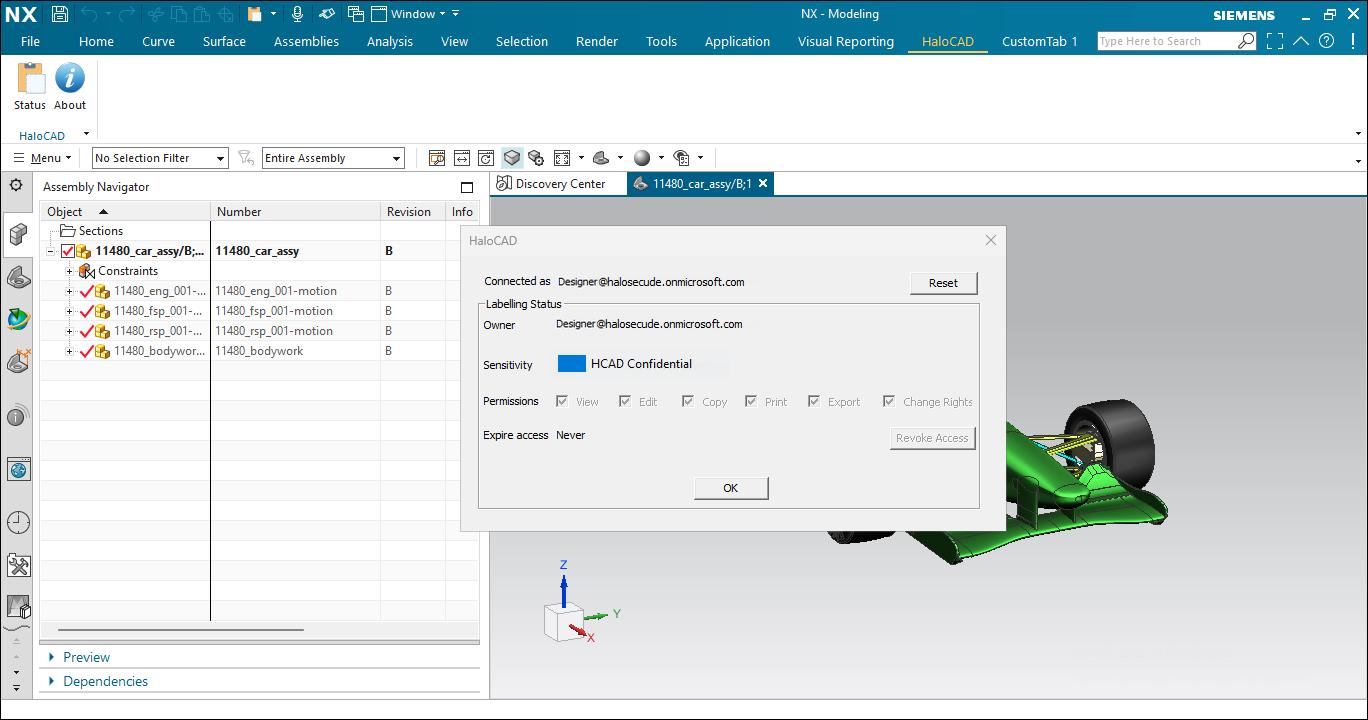Click the microphone icon in quick access toolbar
Viewport: 1368px width, 720px height.
click(x=296, y=13)
